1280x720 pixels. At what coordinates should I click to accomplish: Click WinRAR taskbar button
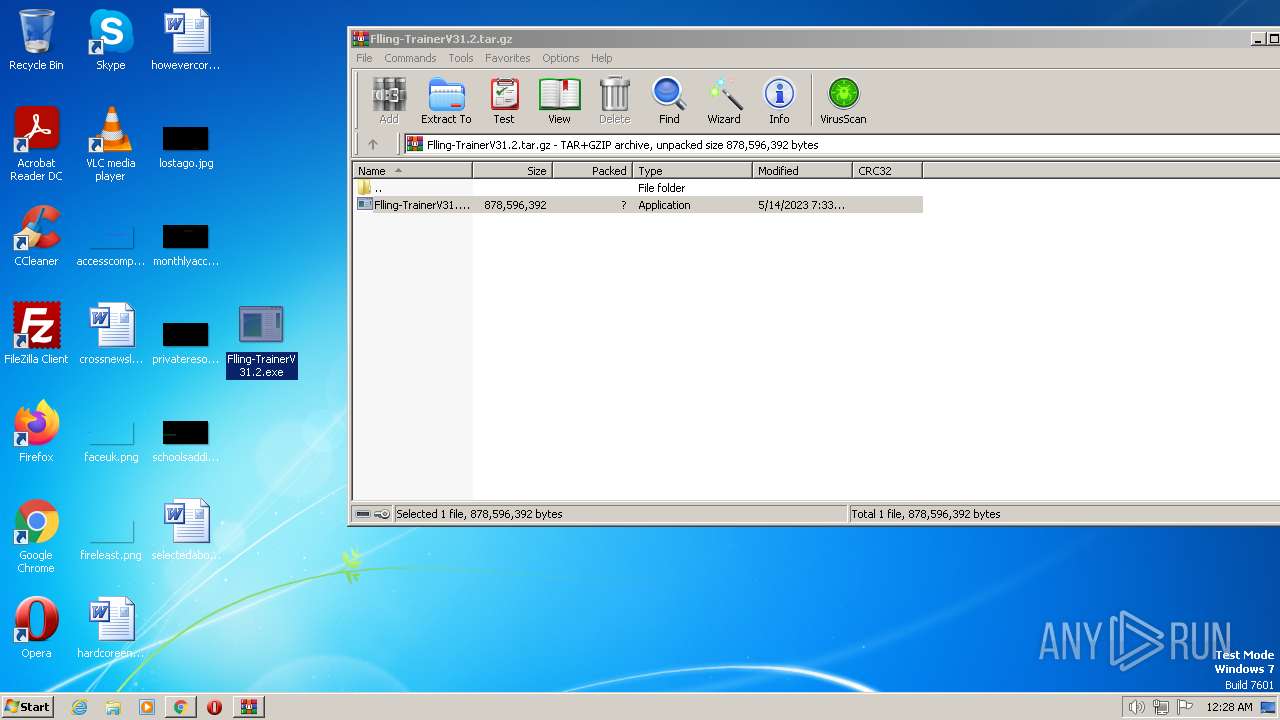coord(249,707)
